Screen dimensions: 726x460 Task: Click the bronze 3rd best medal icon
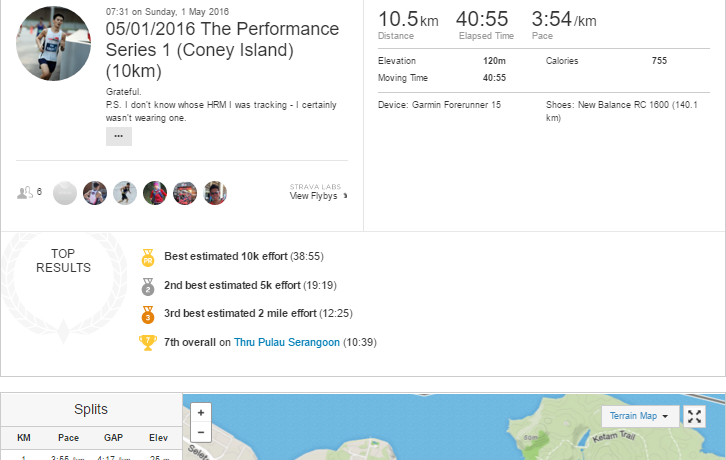point(148,315)
